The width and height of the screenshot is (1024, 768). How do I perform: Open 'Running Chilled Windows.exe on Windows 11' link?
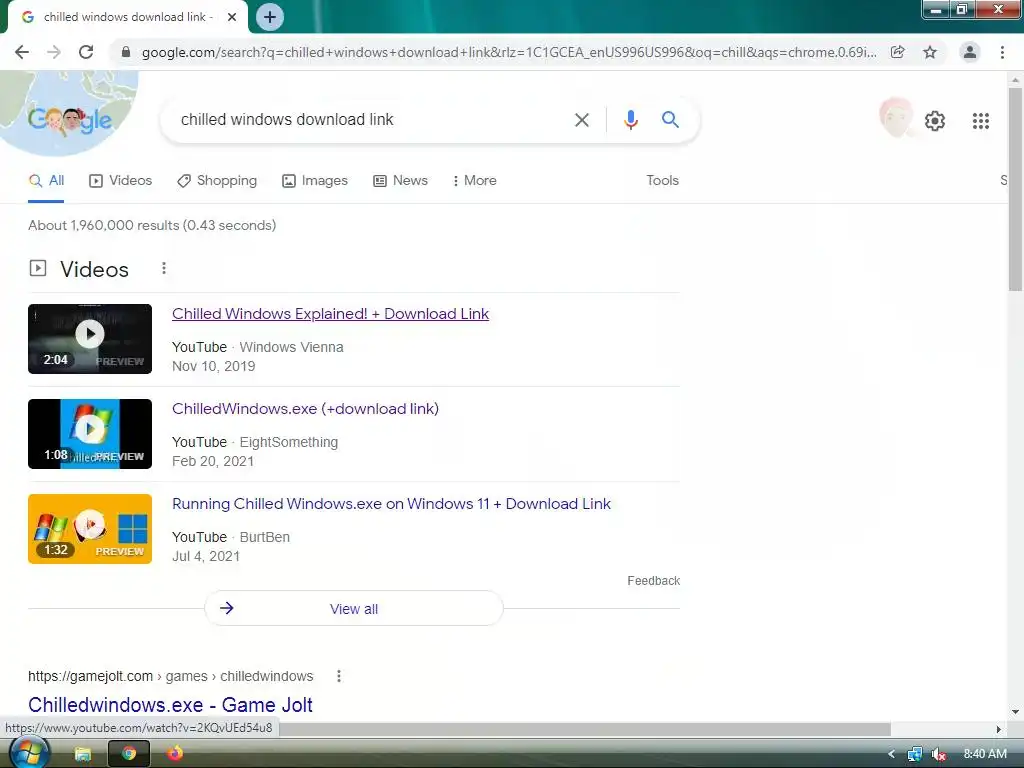click(x=391, y=504)
